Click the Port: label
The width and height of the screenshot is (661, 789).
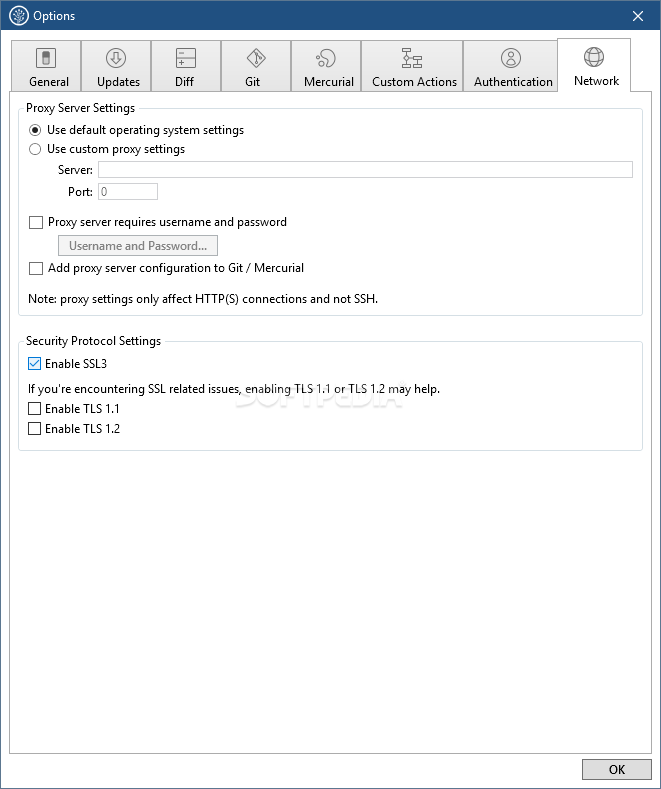click(80, 192)
